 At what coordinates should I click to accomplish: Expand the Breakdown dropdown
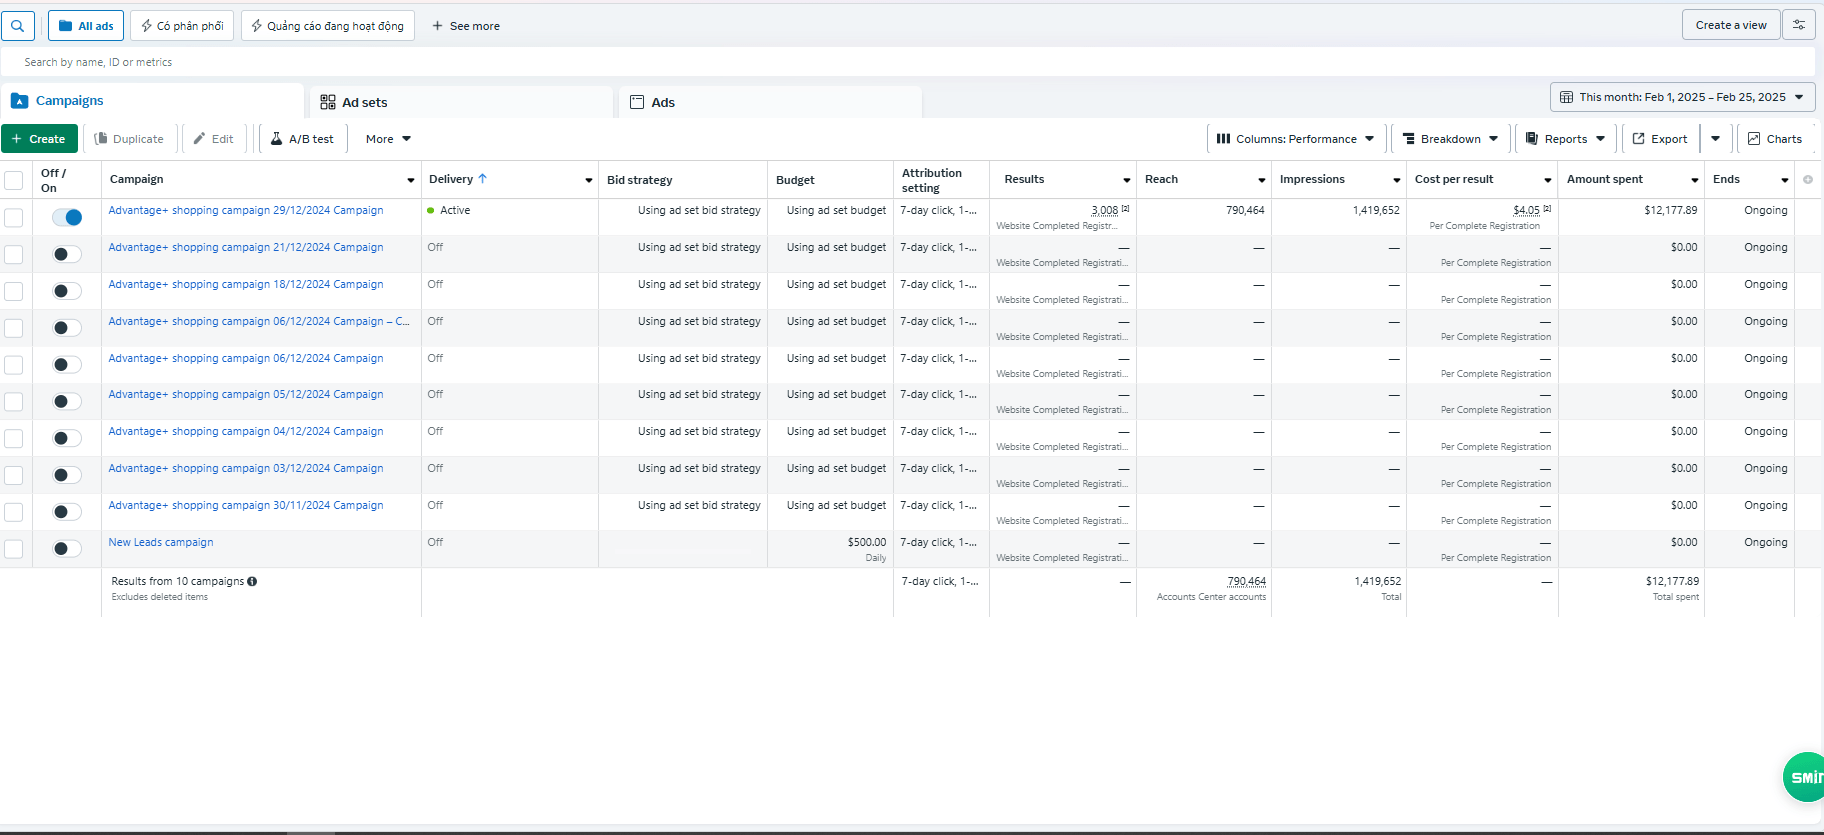pyautogui.click(x=1450, y=139)
